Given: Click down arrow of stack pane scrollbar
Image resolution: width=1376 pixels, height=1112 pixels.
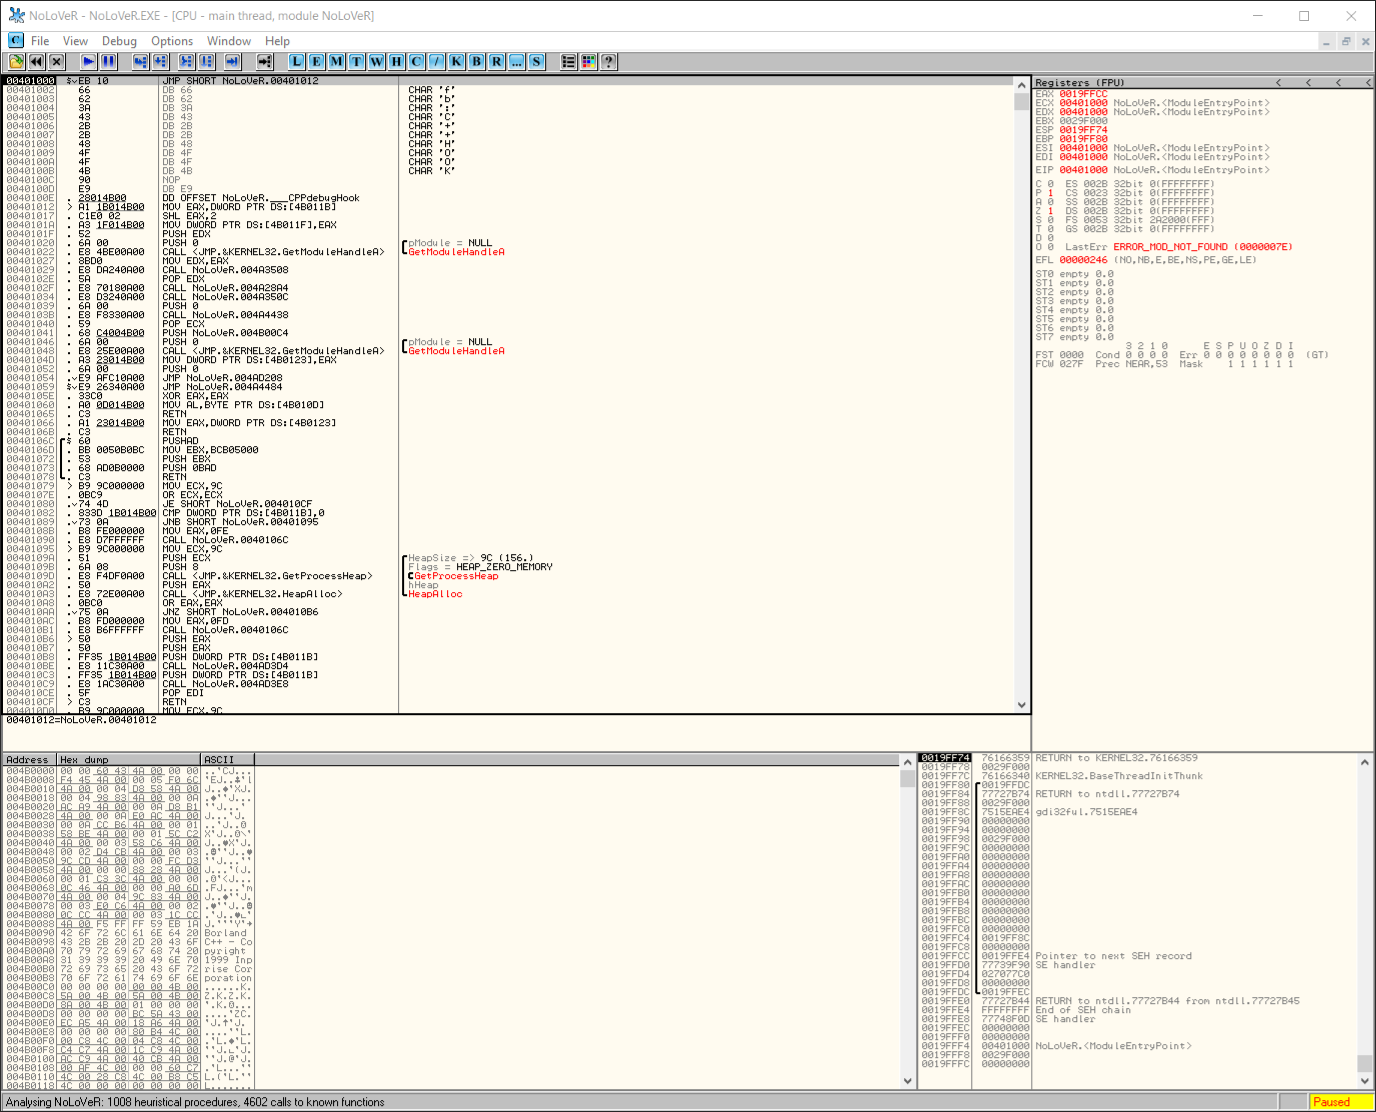Looking at the screenshot, I should (1365, 1081).
